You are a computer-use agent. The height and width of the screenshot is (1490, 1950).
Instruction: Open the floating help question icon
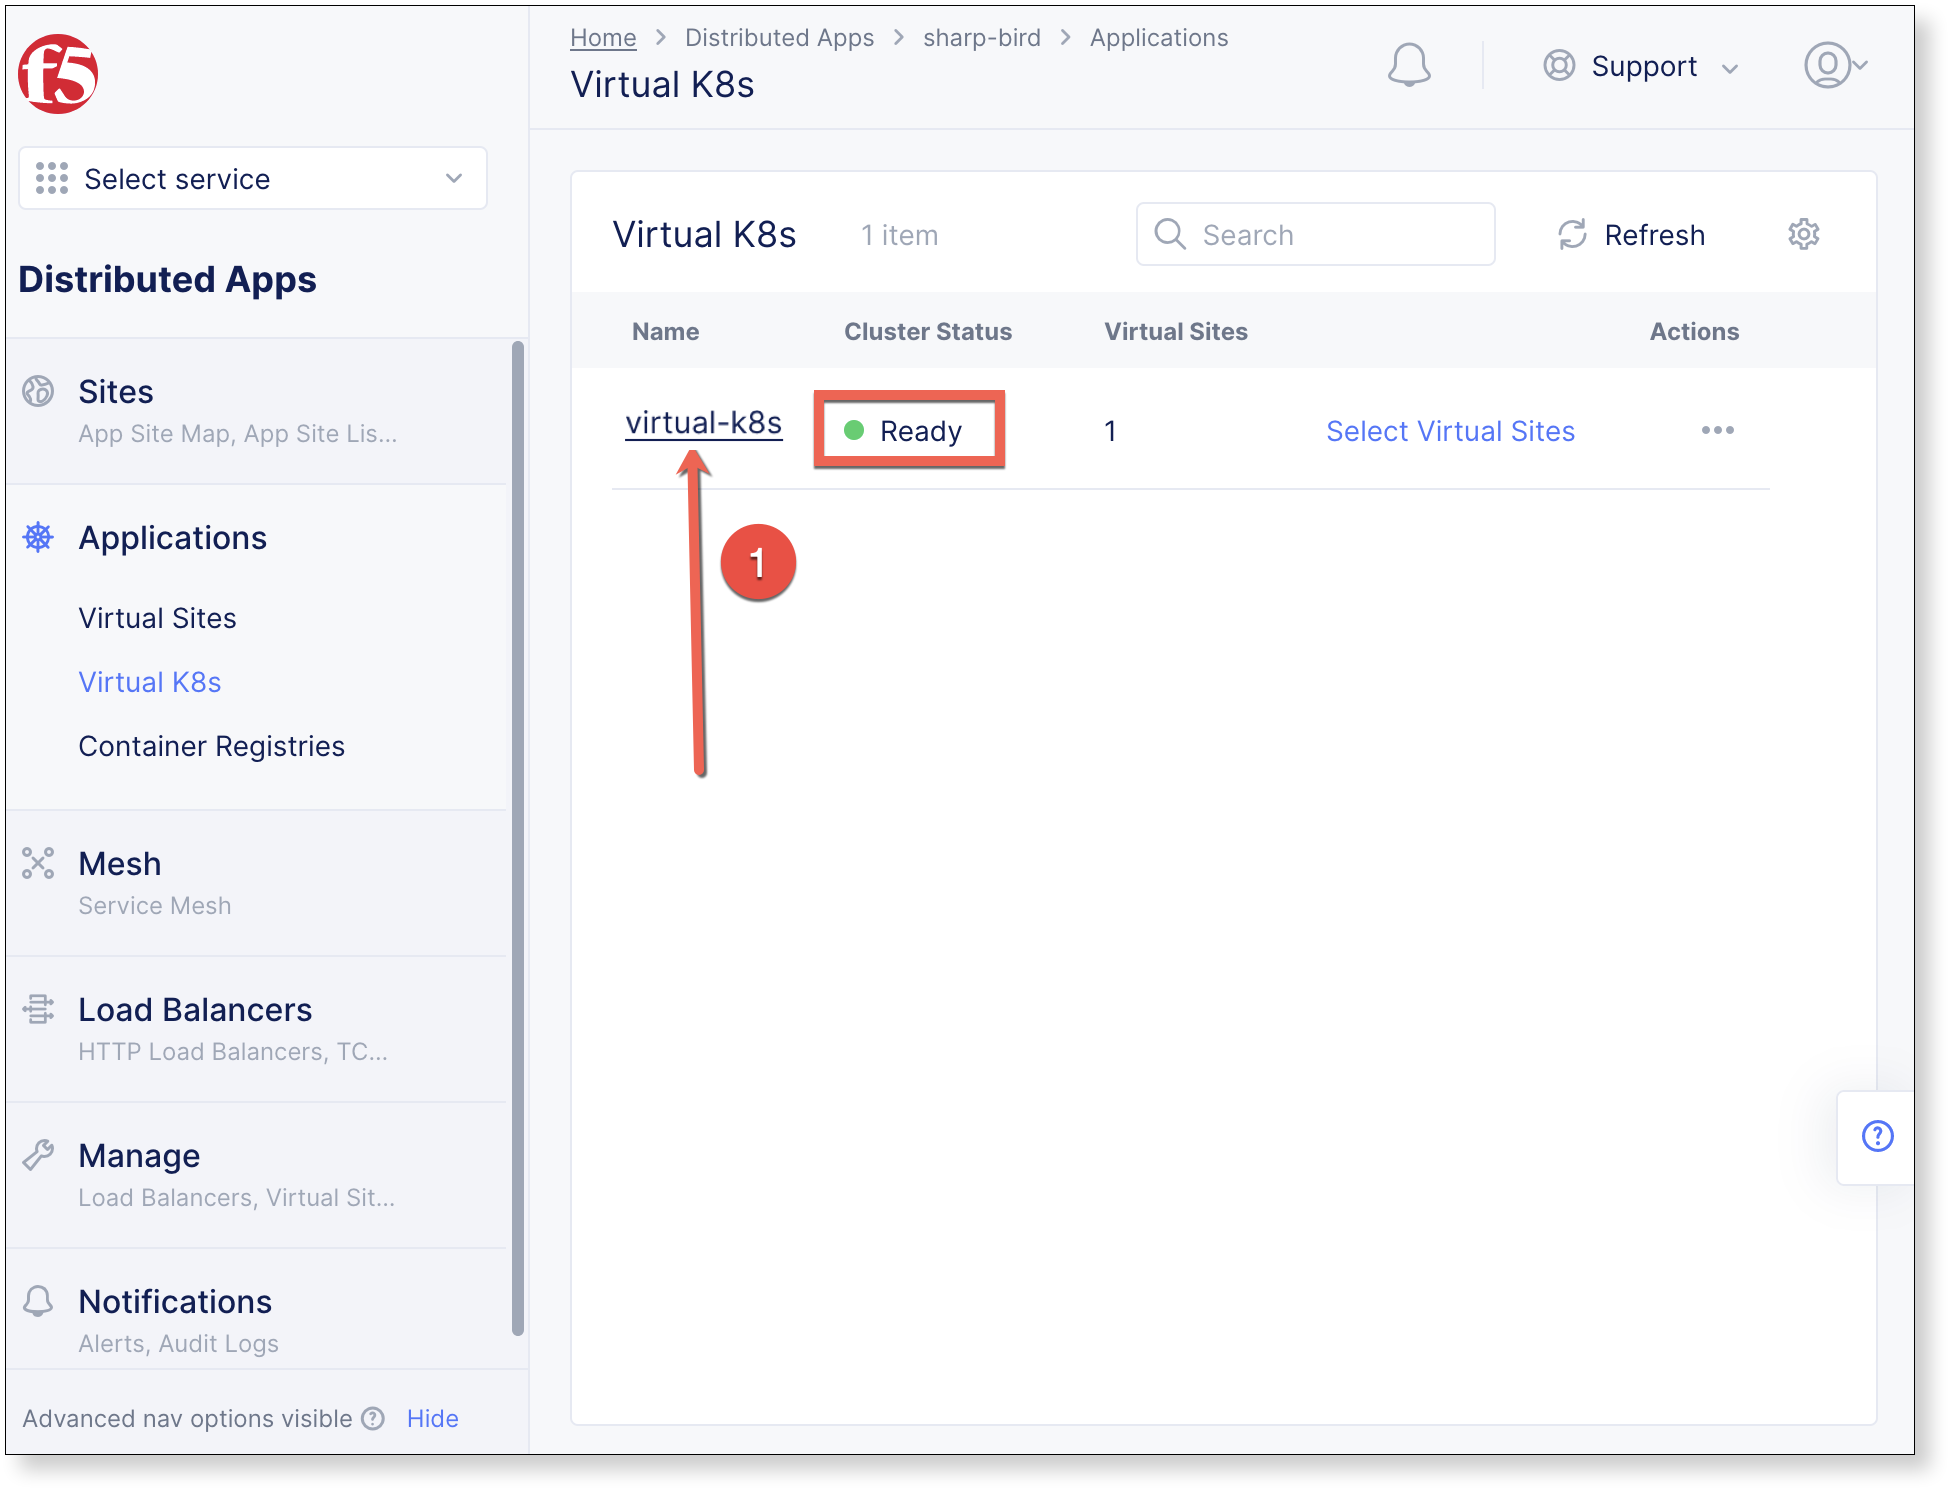click(x=1877, y=1136)
